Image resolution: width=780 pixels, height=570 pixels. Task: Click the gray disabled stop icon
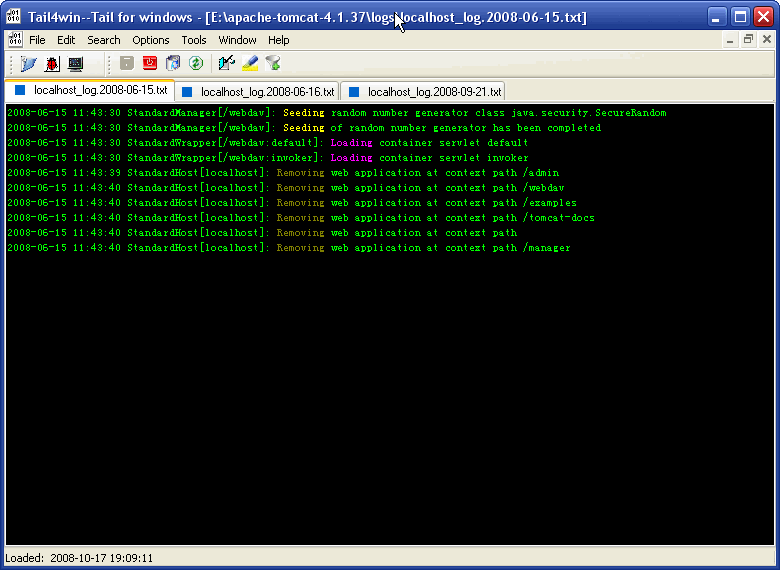tap(127, 63)
